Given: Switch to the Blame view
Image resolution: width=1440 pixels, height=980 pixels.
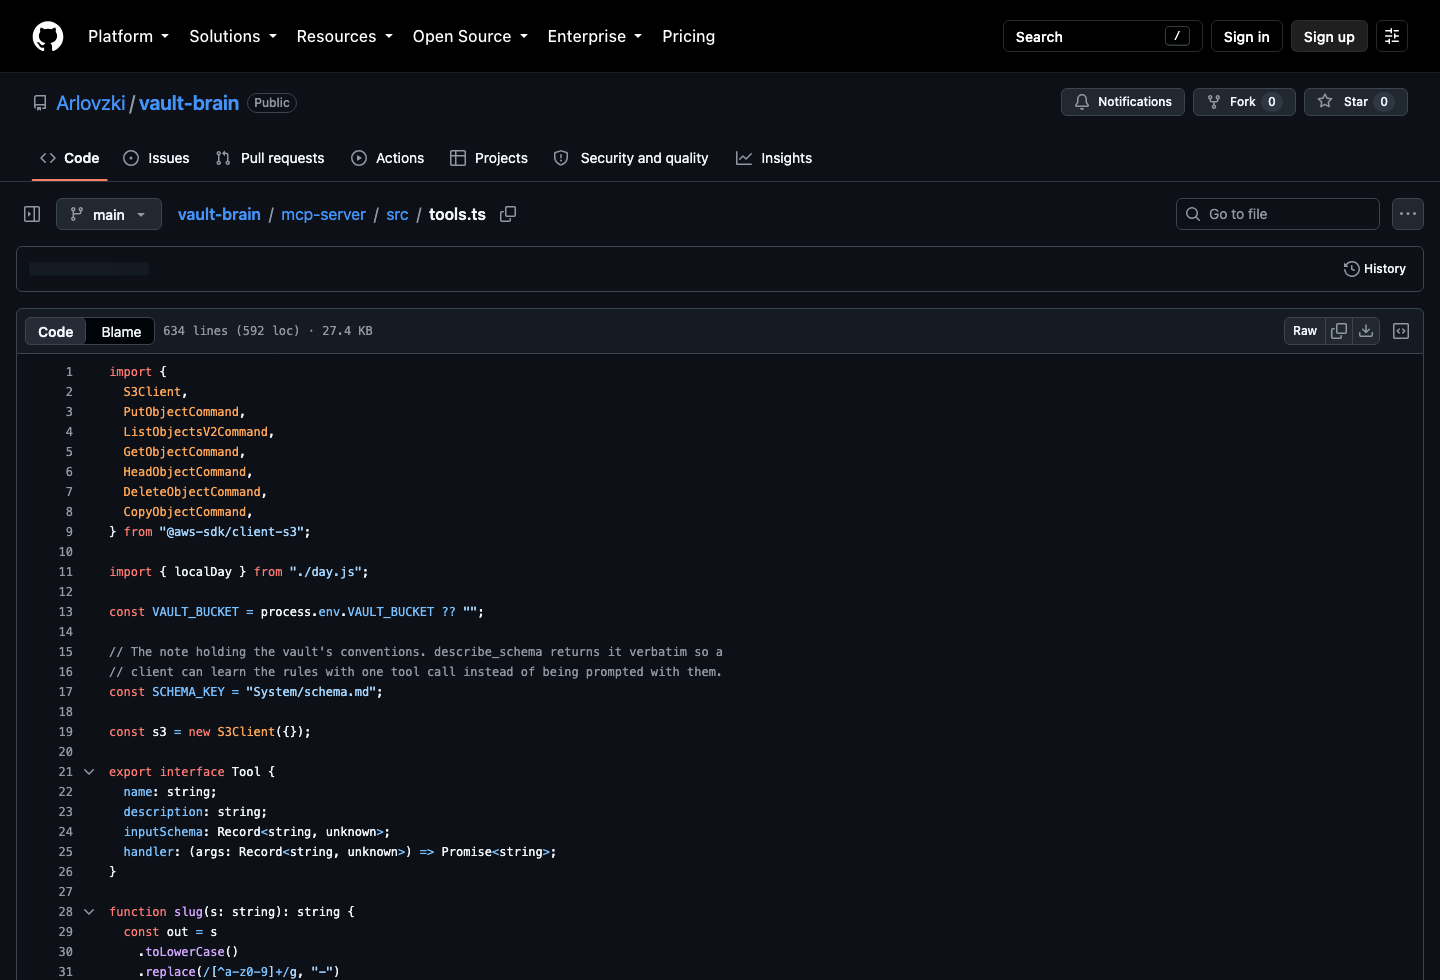Looking at the screenshot, I should (121, 332).
